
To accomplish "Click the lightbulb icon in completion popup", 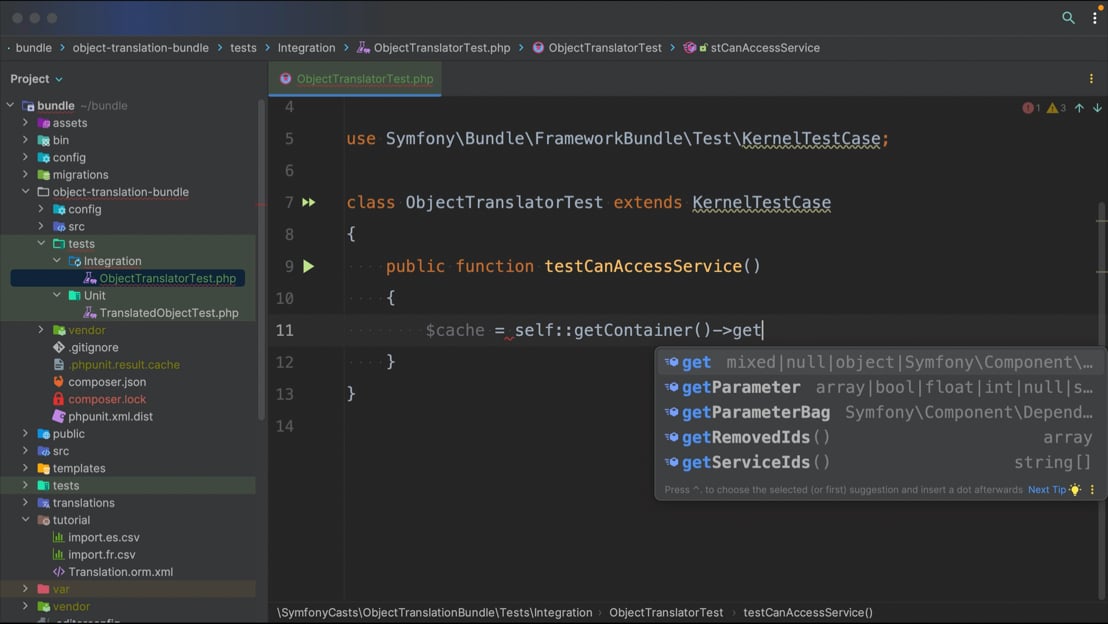I will coord(1075,490).
